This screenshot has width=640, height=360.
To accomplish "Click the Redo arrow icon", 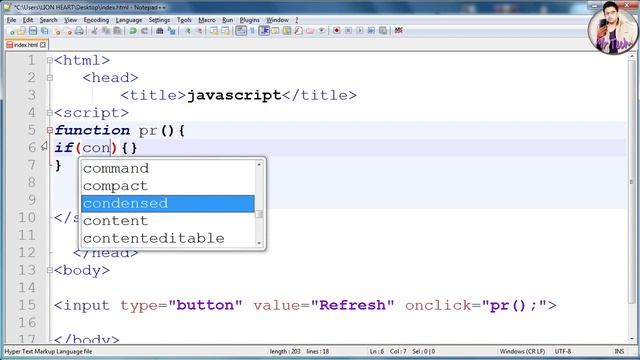I will [144, 31].
